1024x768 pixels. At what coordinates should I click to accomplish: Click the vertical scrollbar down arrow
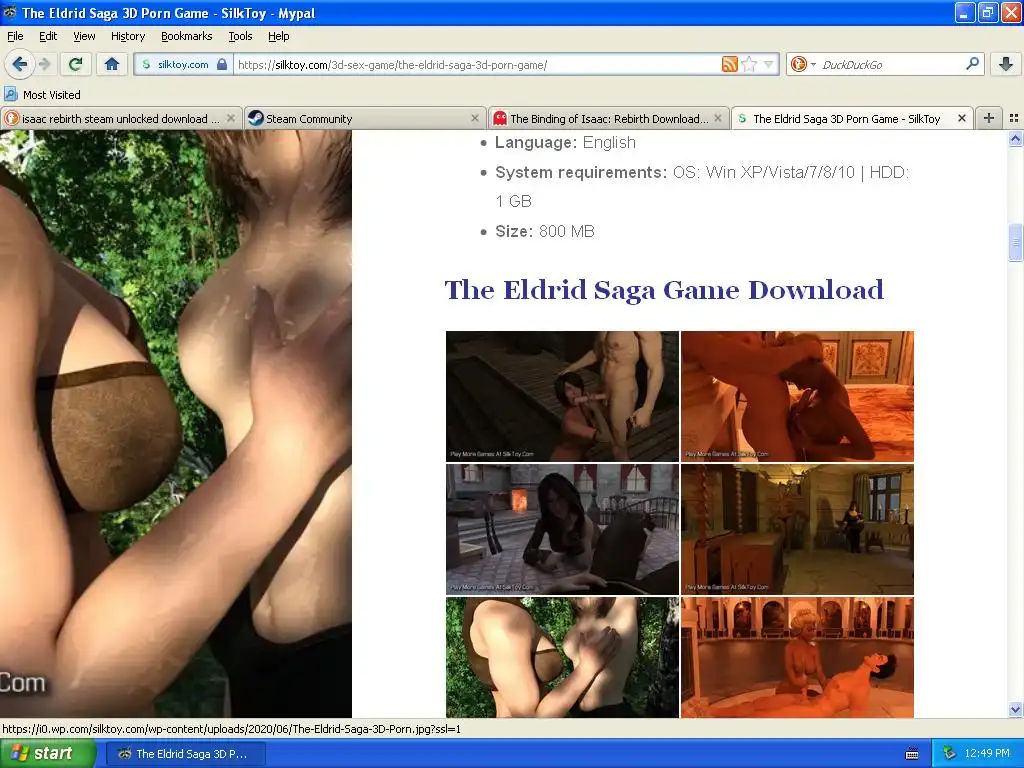1016,709
